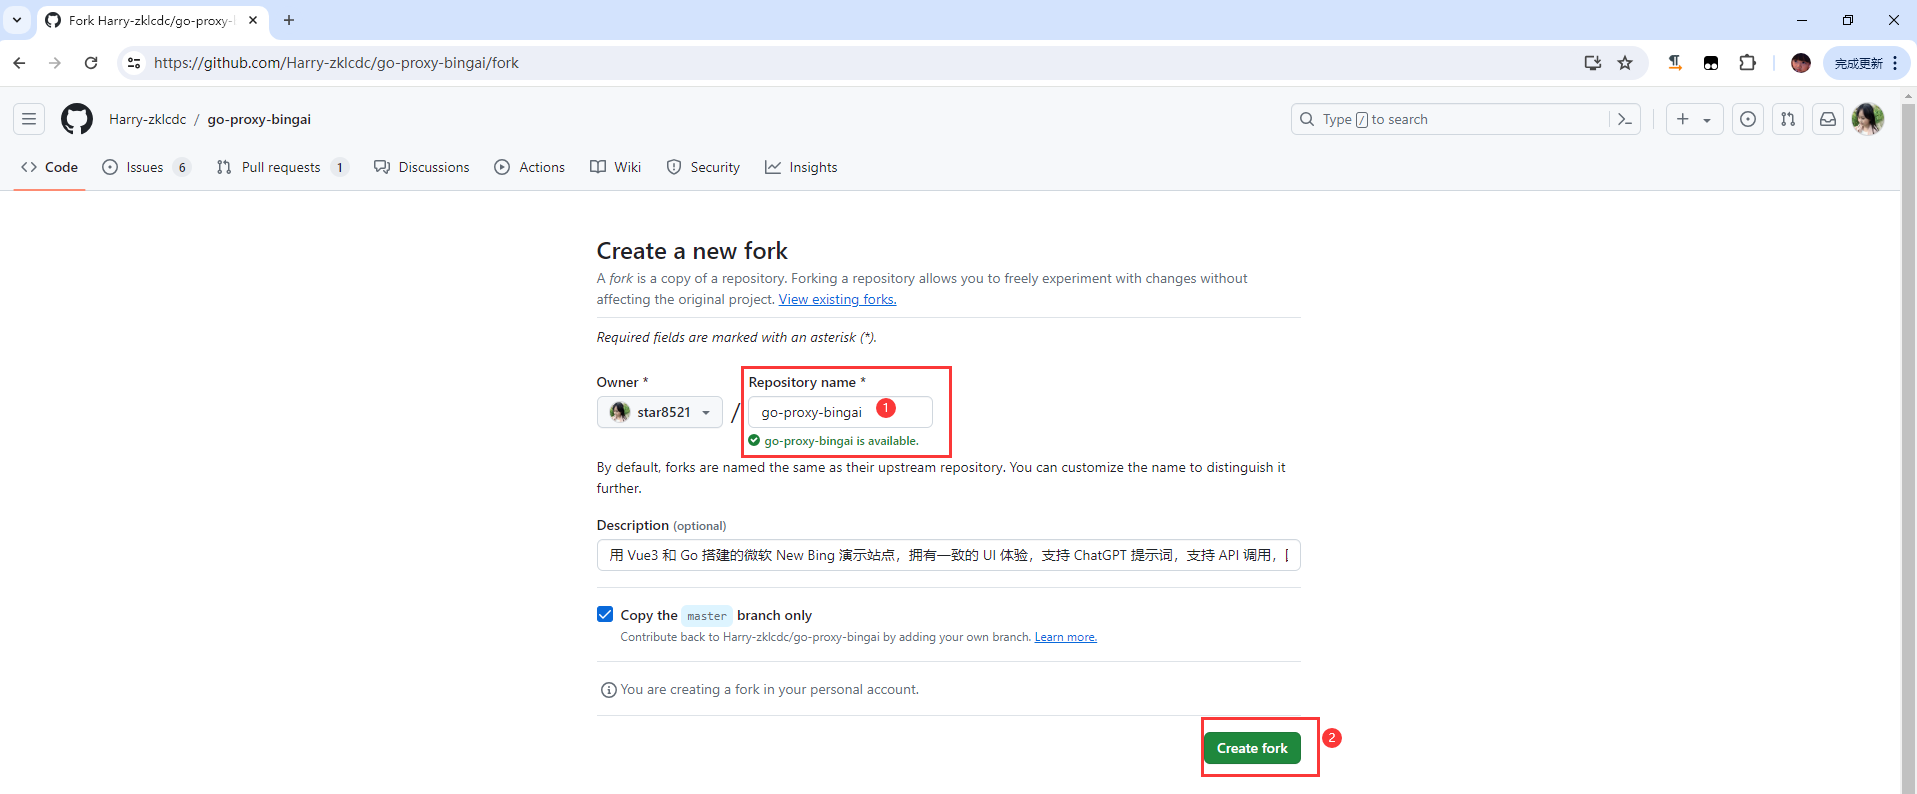Image resolution: width=1917 pixels, height=794 pixels.
Task: Click the black extension icon beside translate
Action: click(x=1711, y=63)
